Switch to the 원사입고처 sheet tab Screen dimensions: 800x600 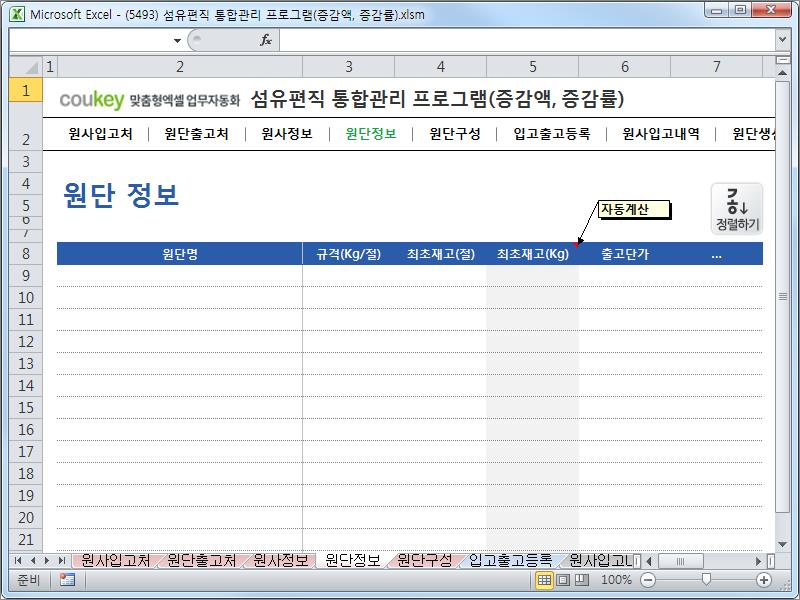point(115,561)
